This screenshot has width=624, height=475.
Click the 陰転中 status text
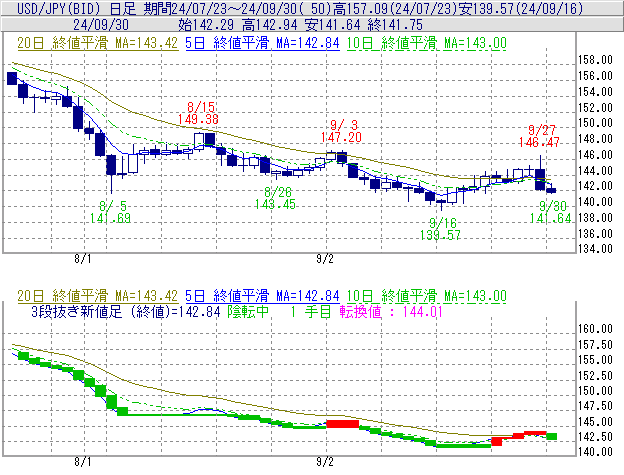(248, 311)
